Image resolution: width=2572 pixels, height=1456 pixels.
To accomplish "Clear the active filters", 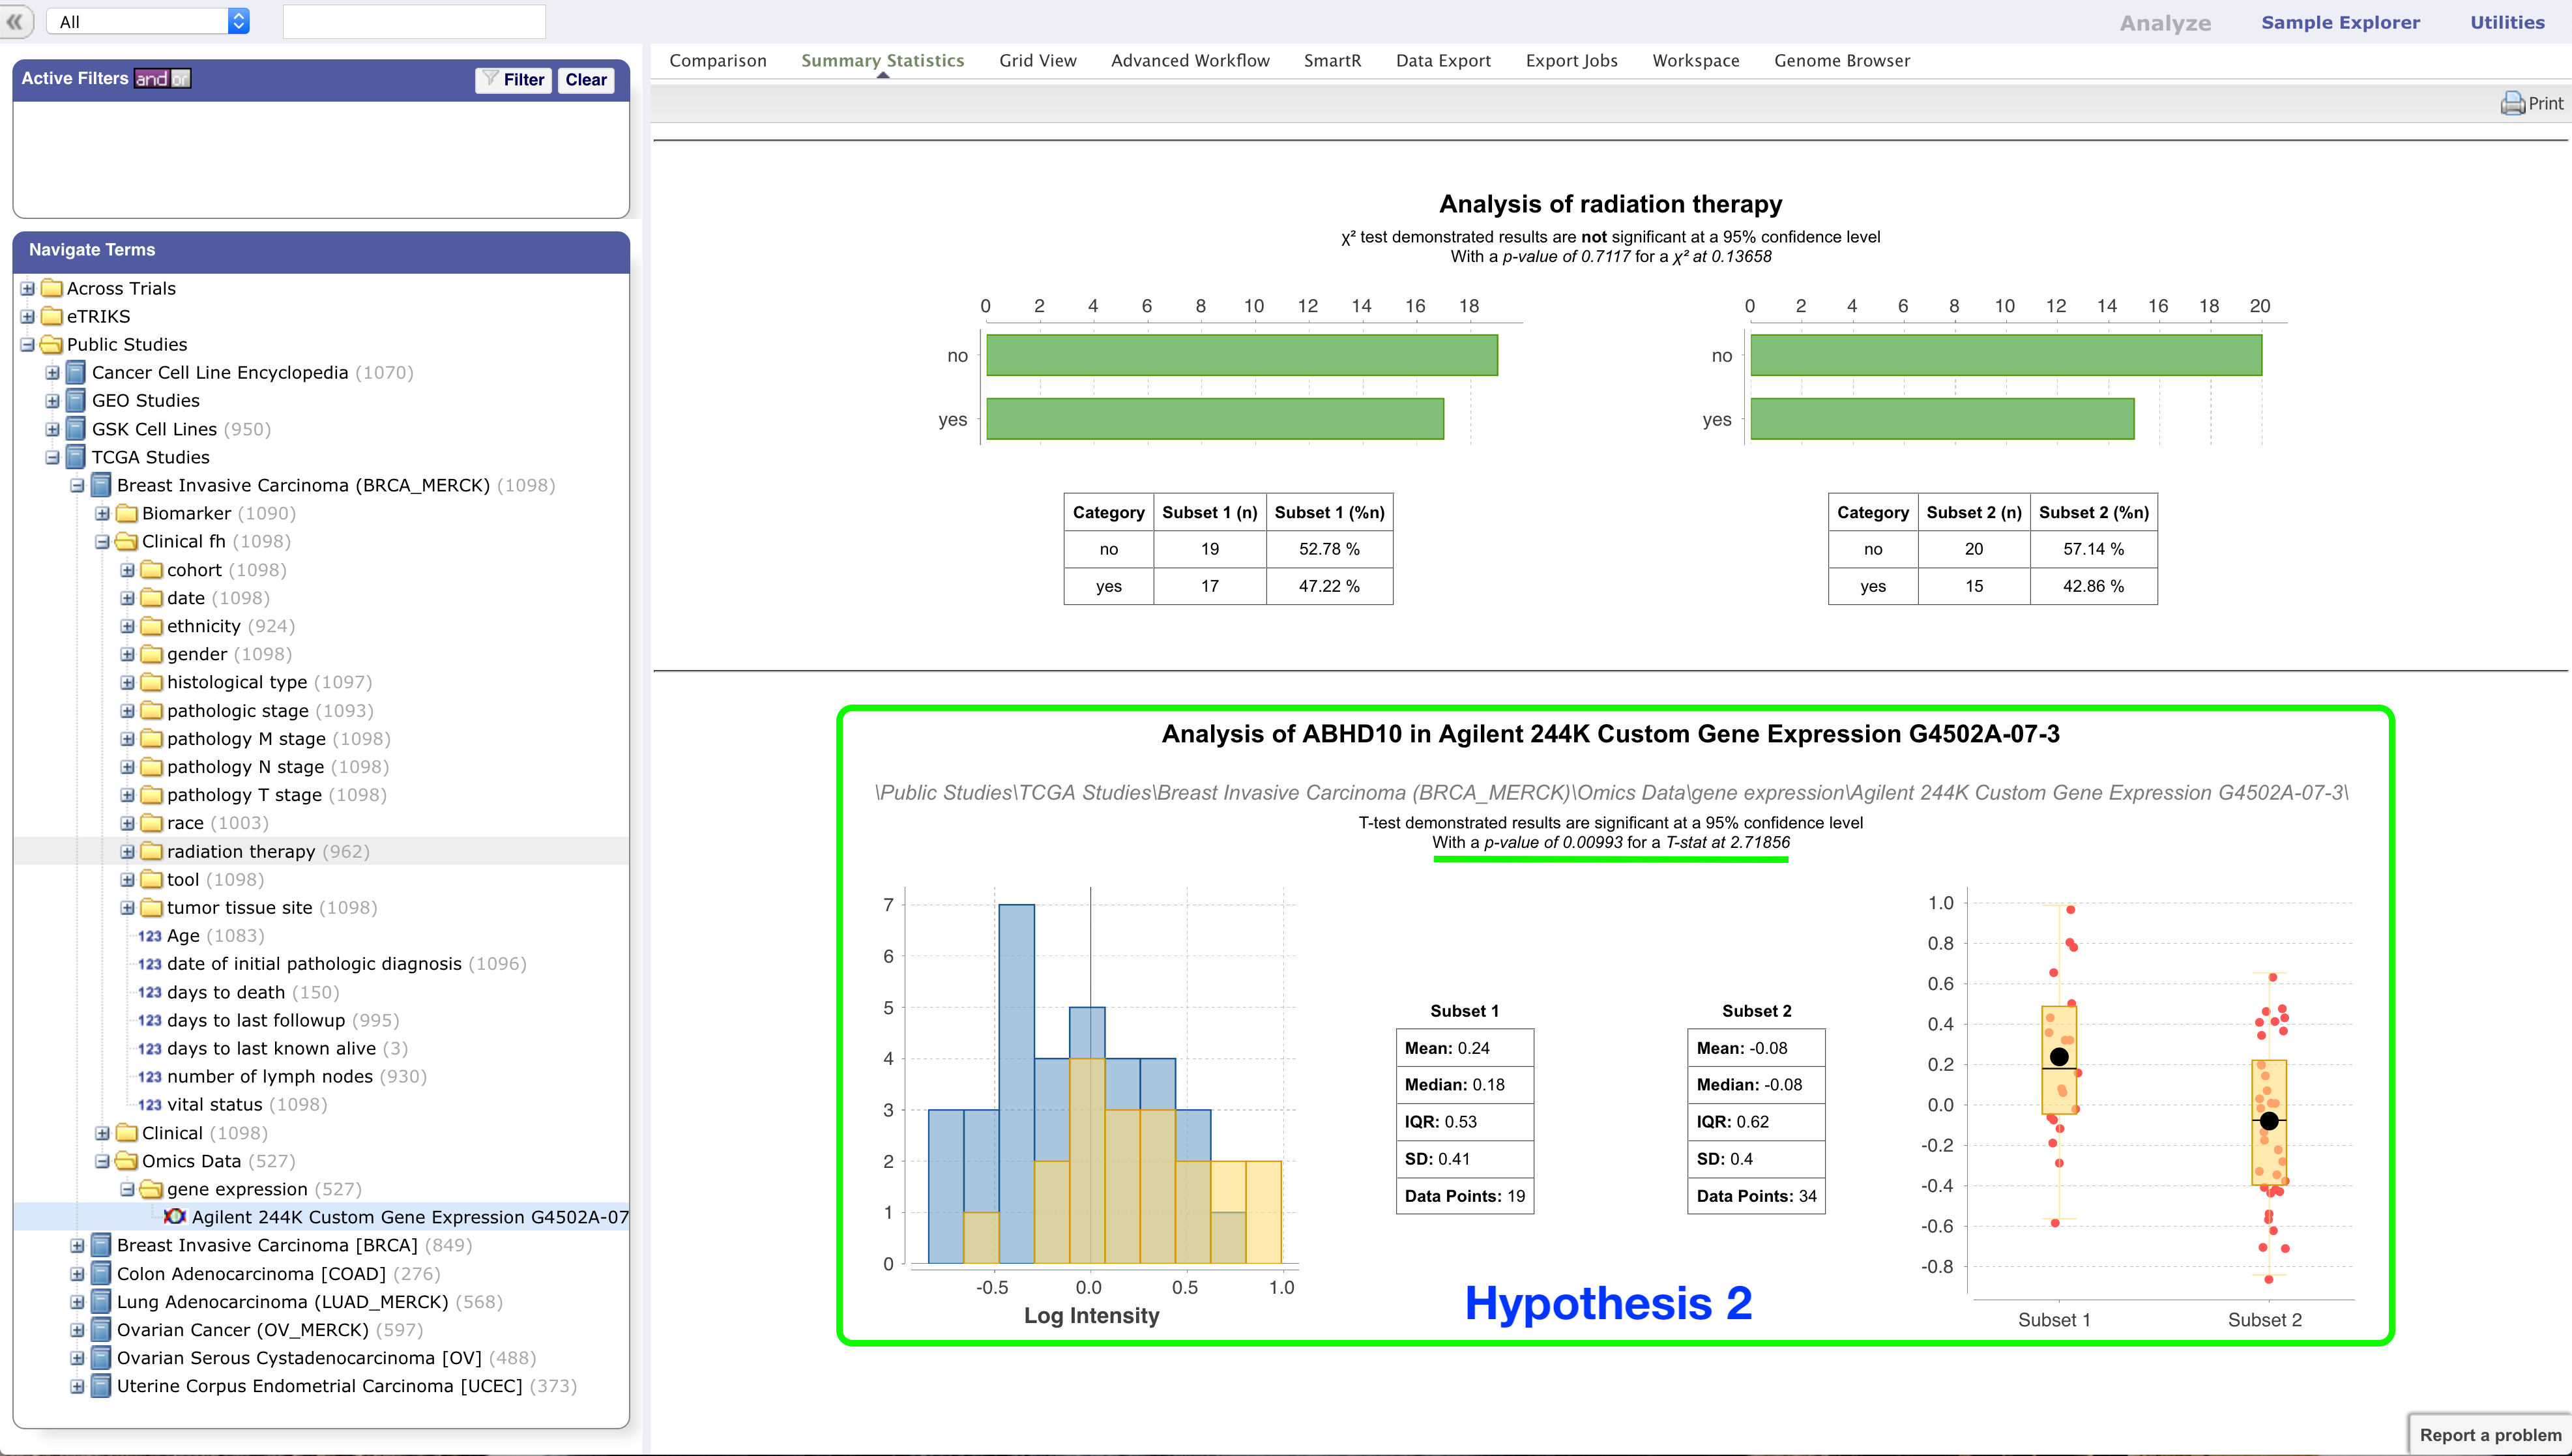I will pyautogui.click(x=585, y=79).
